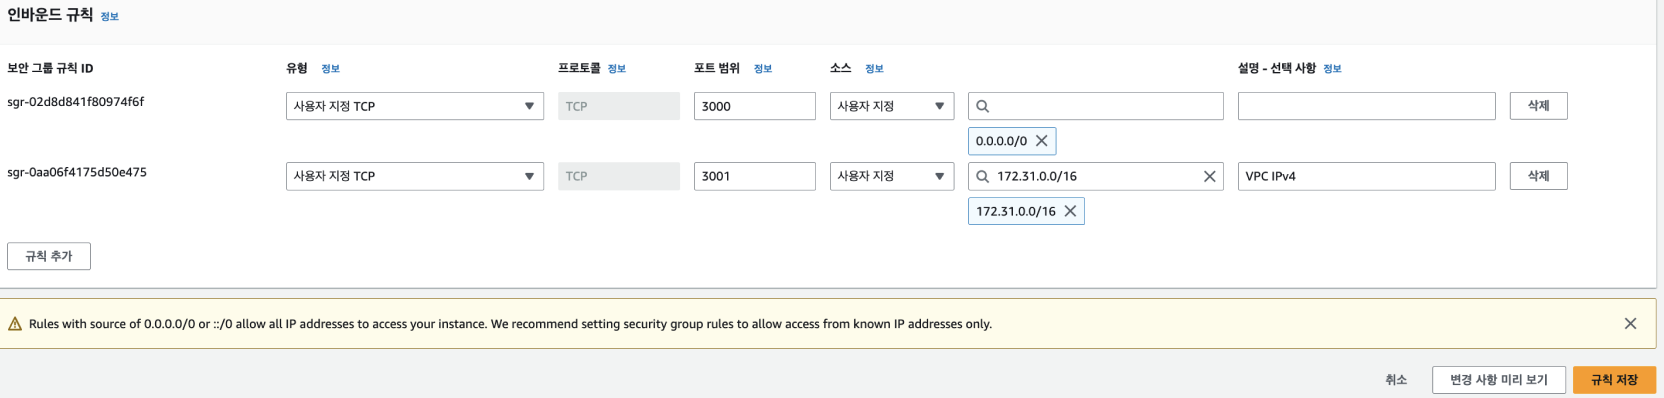1664x398 pixels.
Task: Open 유형 dropdown for port 3001 rule
Action: click(415, 176)
